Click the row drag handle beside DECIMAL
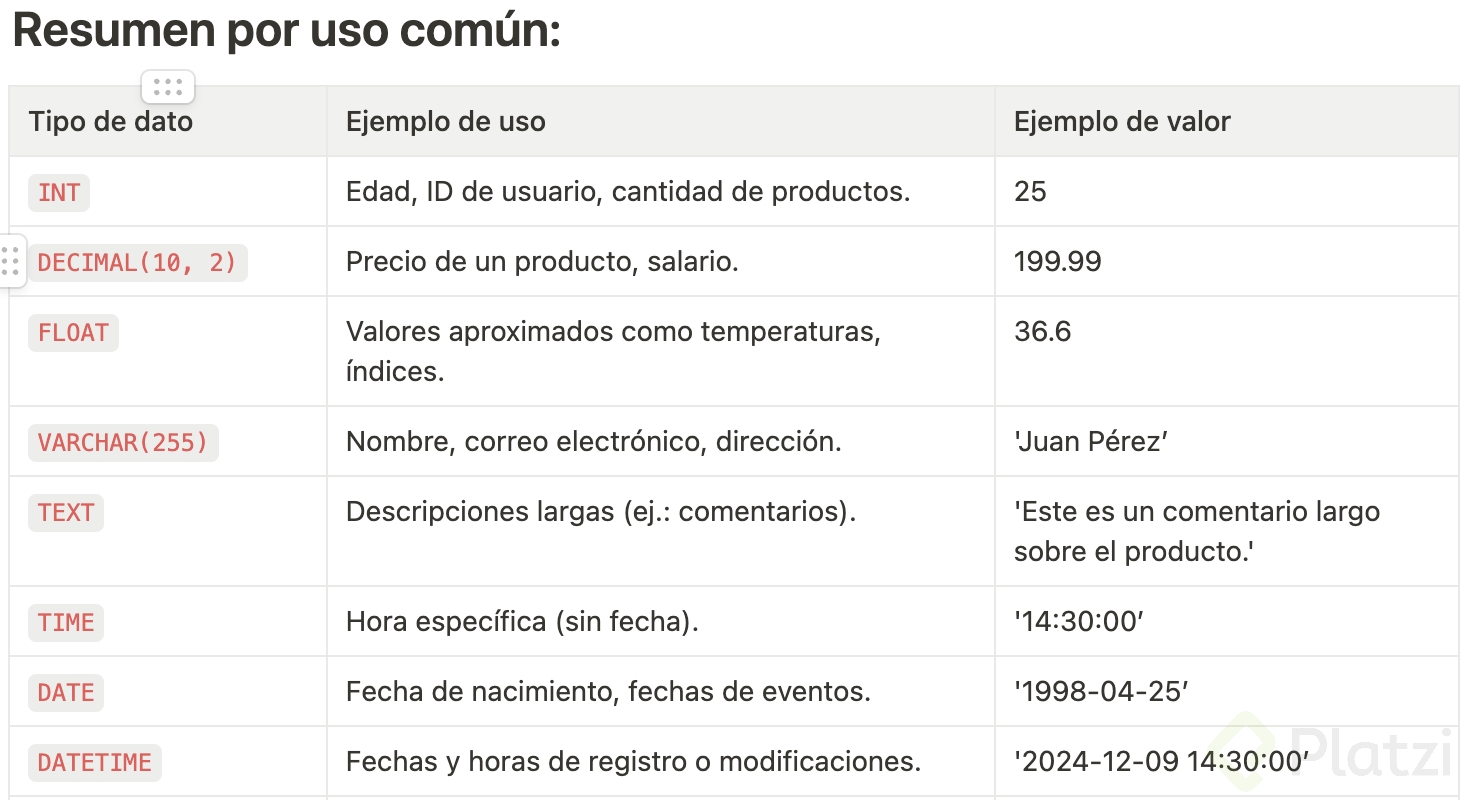 pos(10,262)
